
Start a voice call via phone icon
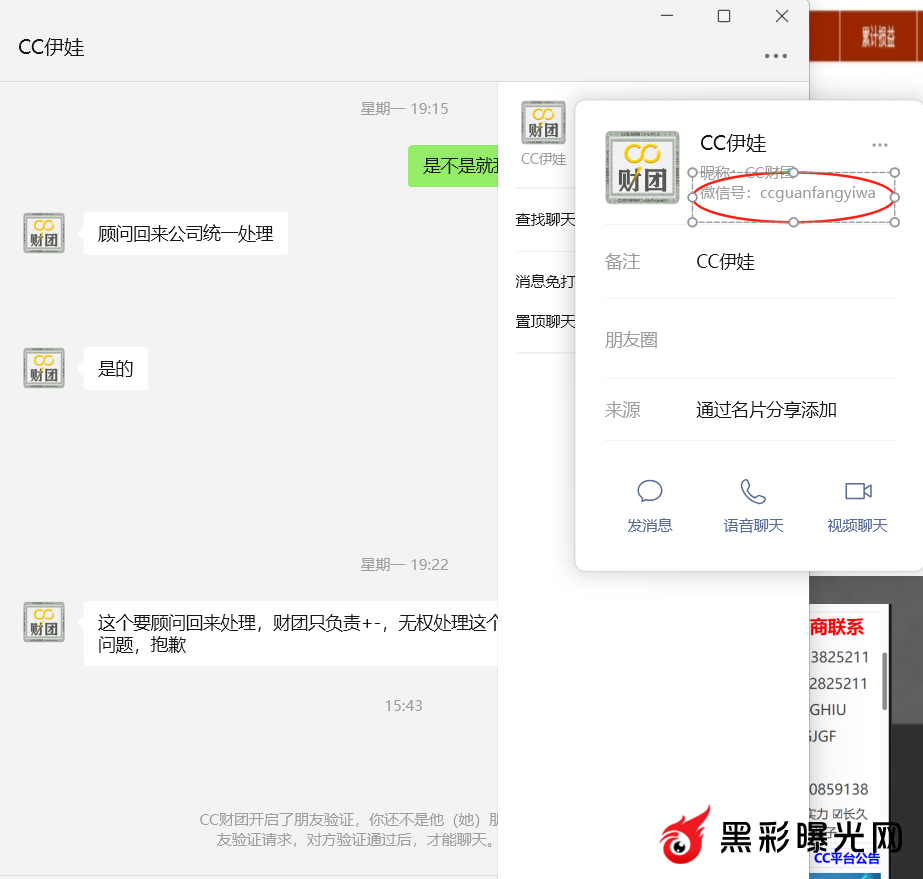(x=753, y=491)
